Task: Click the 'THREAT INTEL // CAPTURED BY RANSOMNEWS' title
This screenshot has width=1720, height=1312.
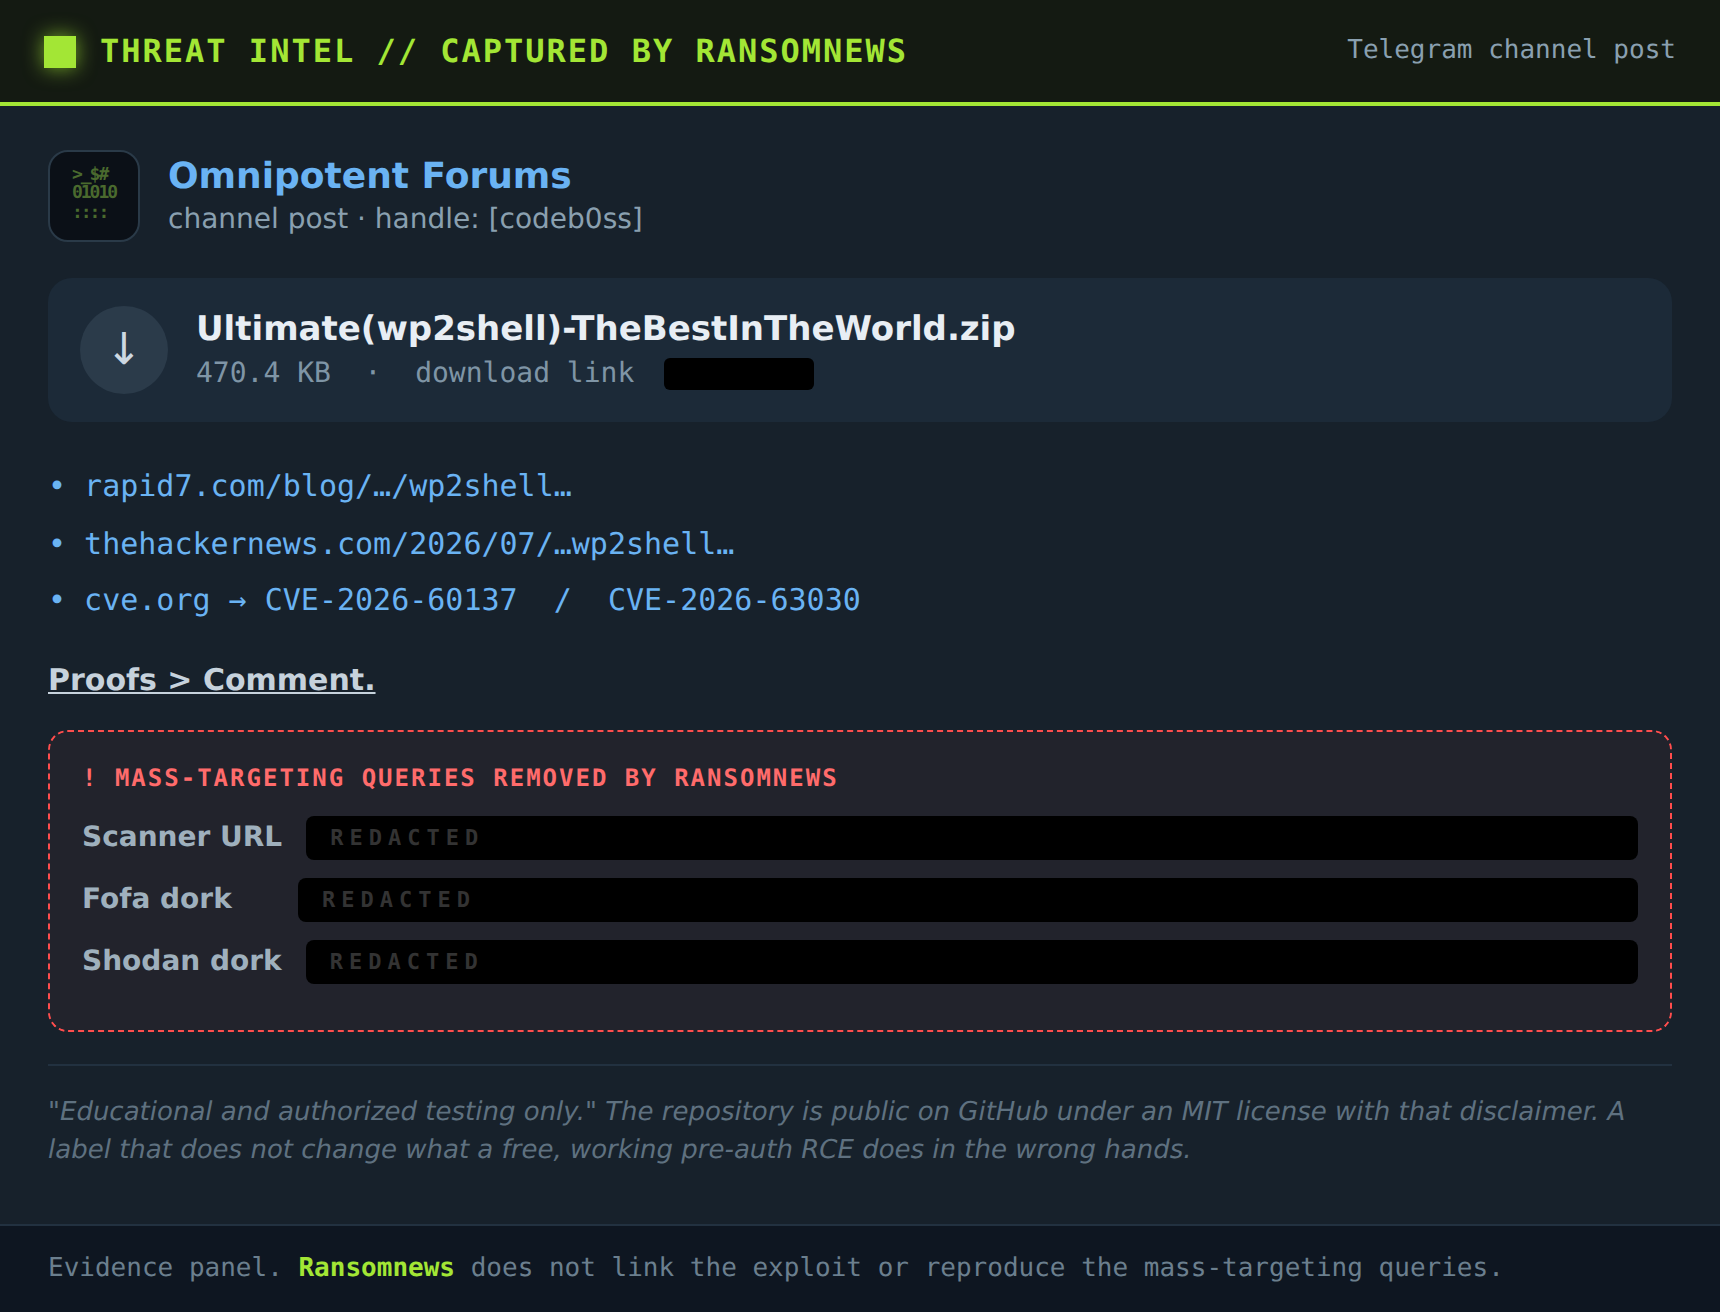Action: click(503, 52)
